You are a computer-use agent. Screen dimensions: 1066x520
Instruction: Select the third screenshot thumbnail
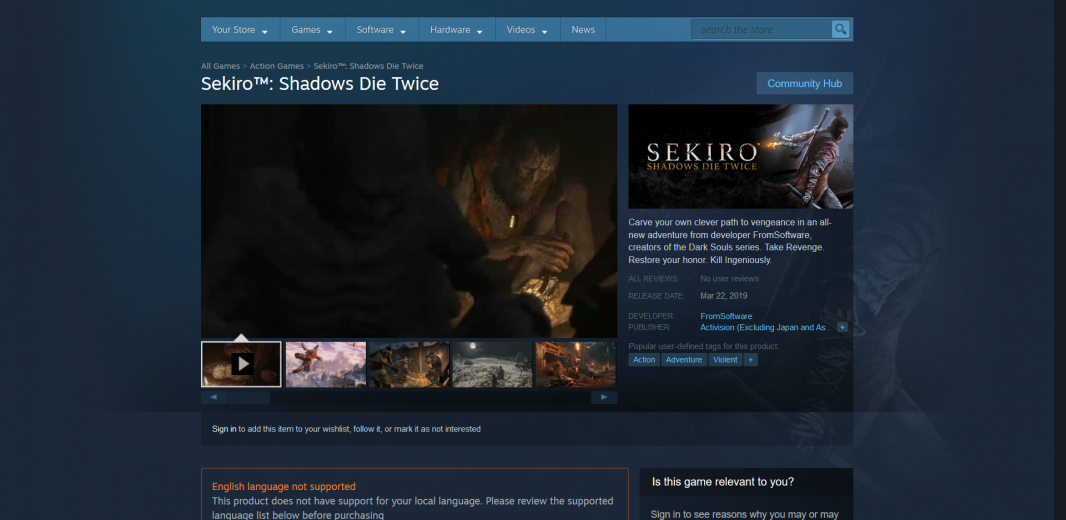pos(409,364)
